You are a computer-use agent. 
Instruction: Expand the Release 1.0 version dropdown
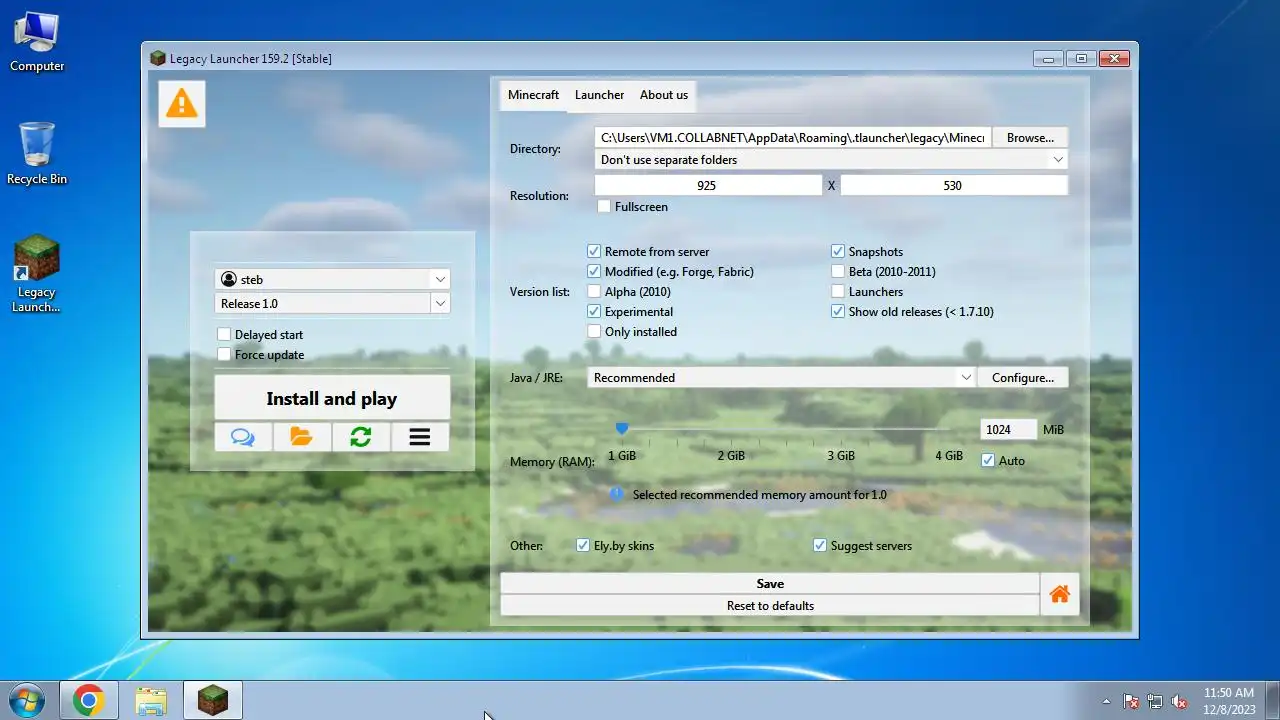coord(440,303)
